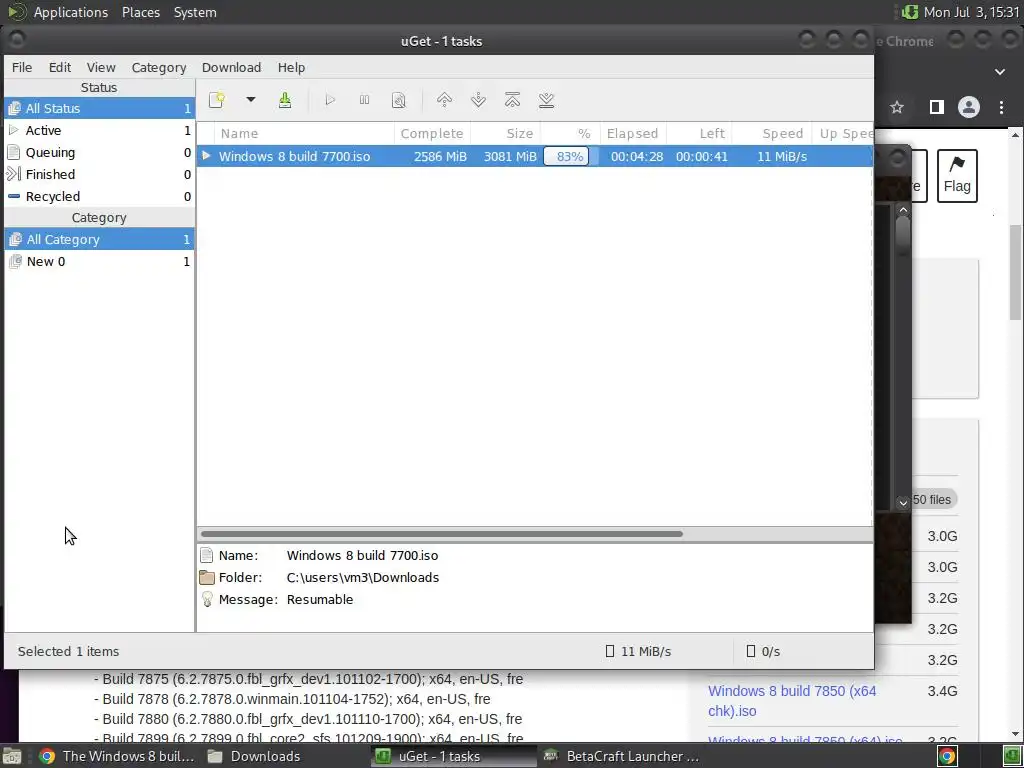Click the Flag button in Chrome page
1024x768 pixels.
[x=957, y=176]
